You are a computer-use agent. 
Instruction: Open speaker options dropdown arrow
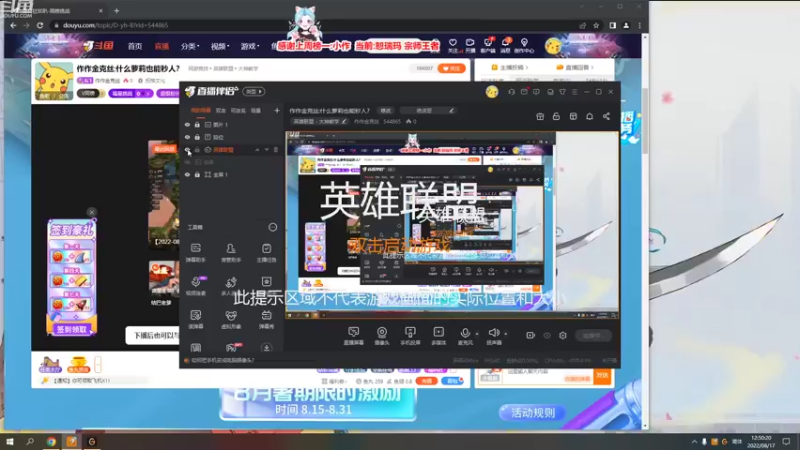[506, 334]
